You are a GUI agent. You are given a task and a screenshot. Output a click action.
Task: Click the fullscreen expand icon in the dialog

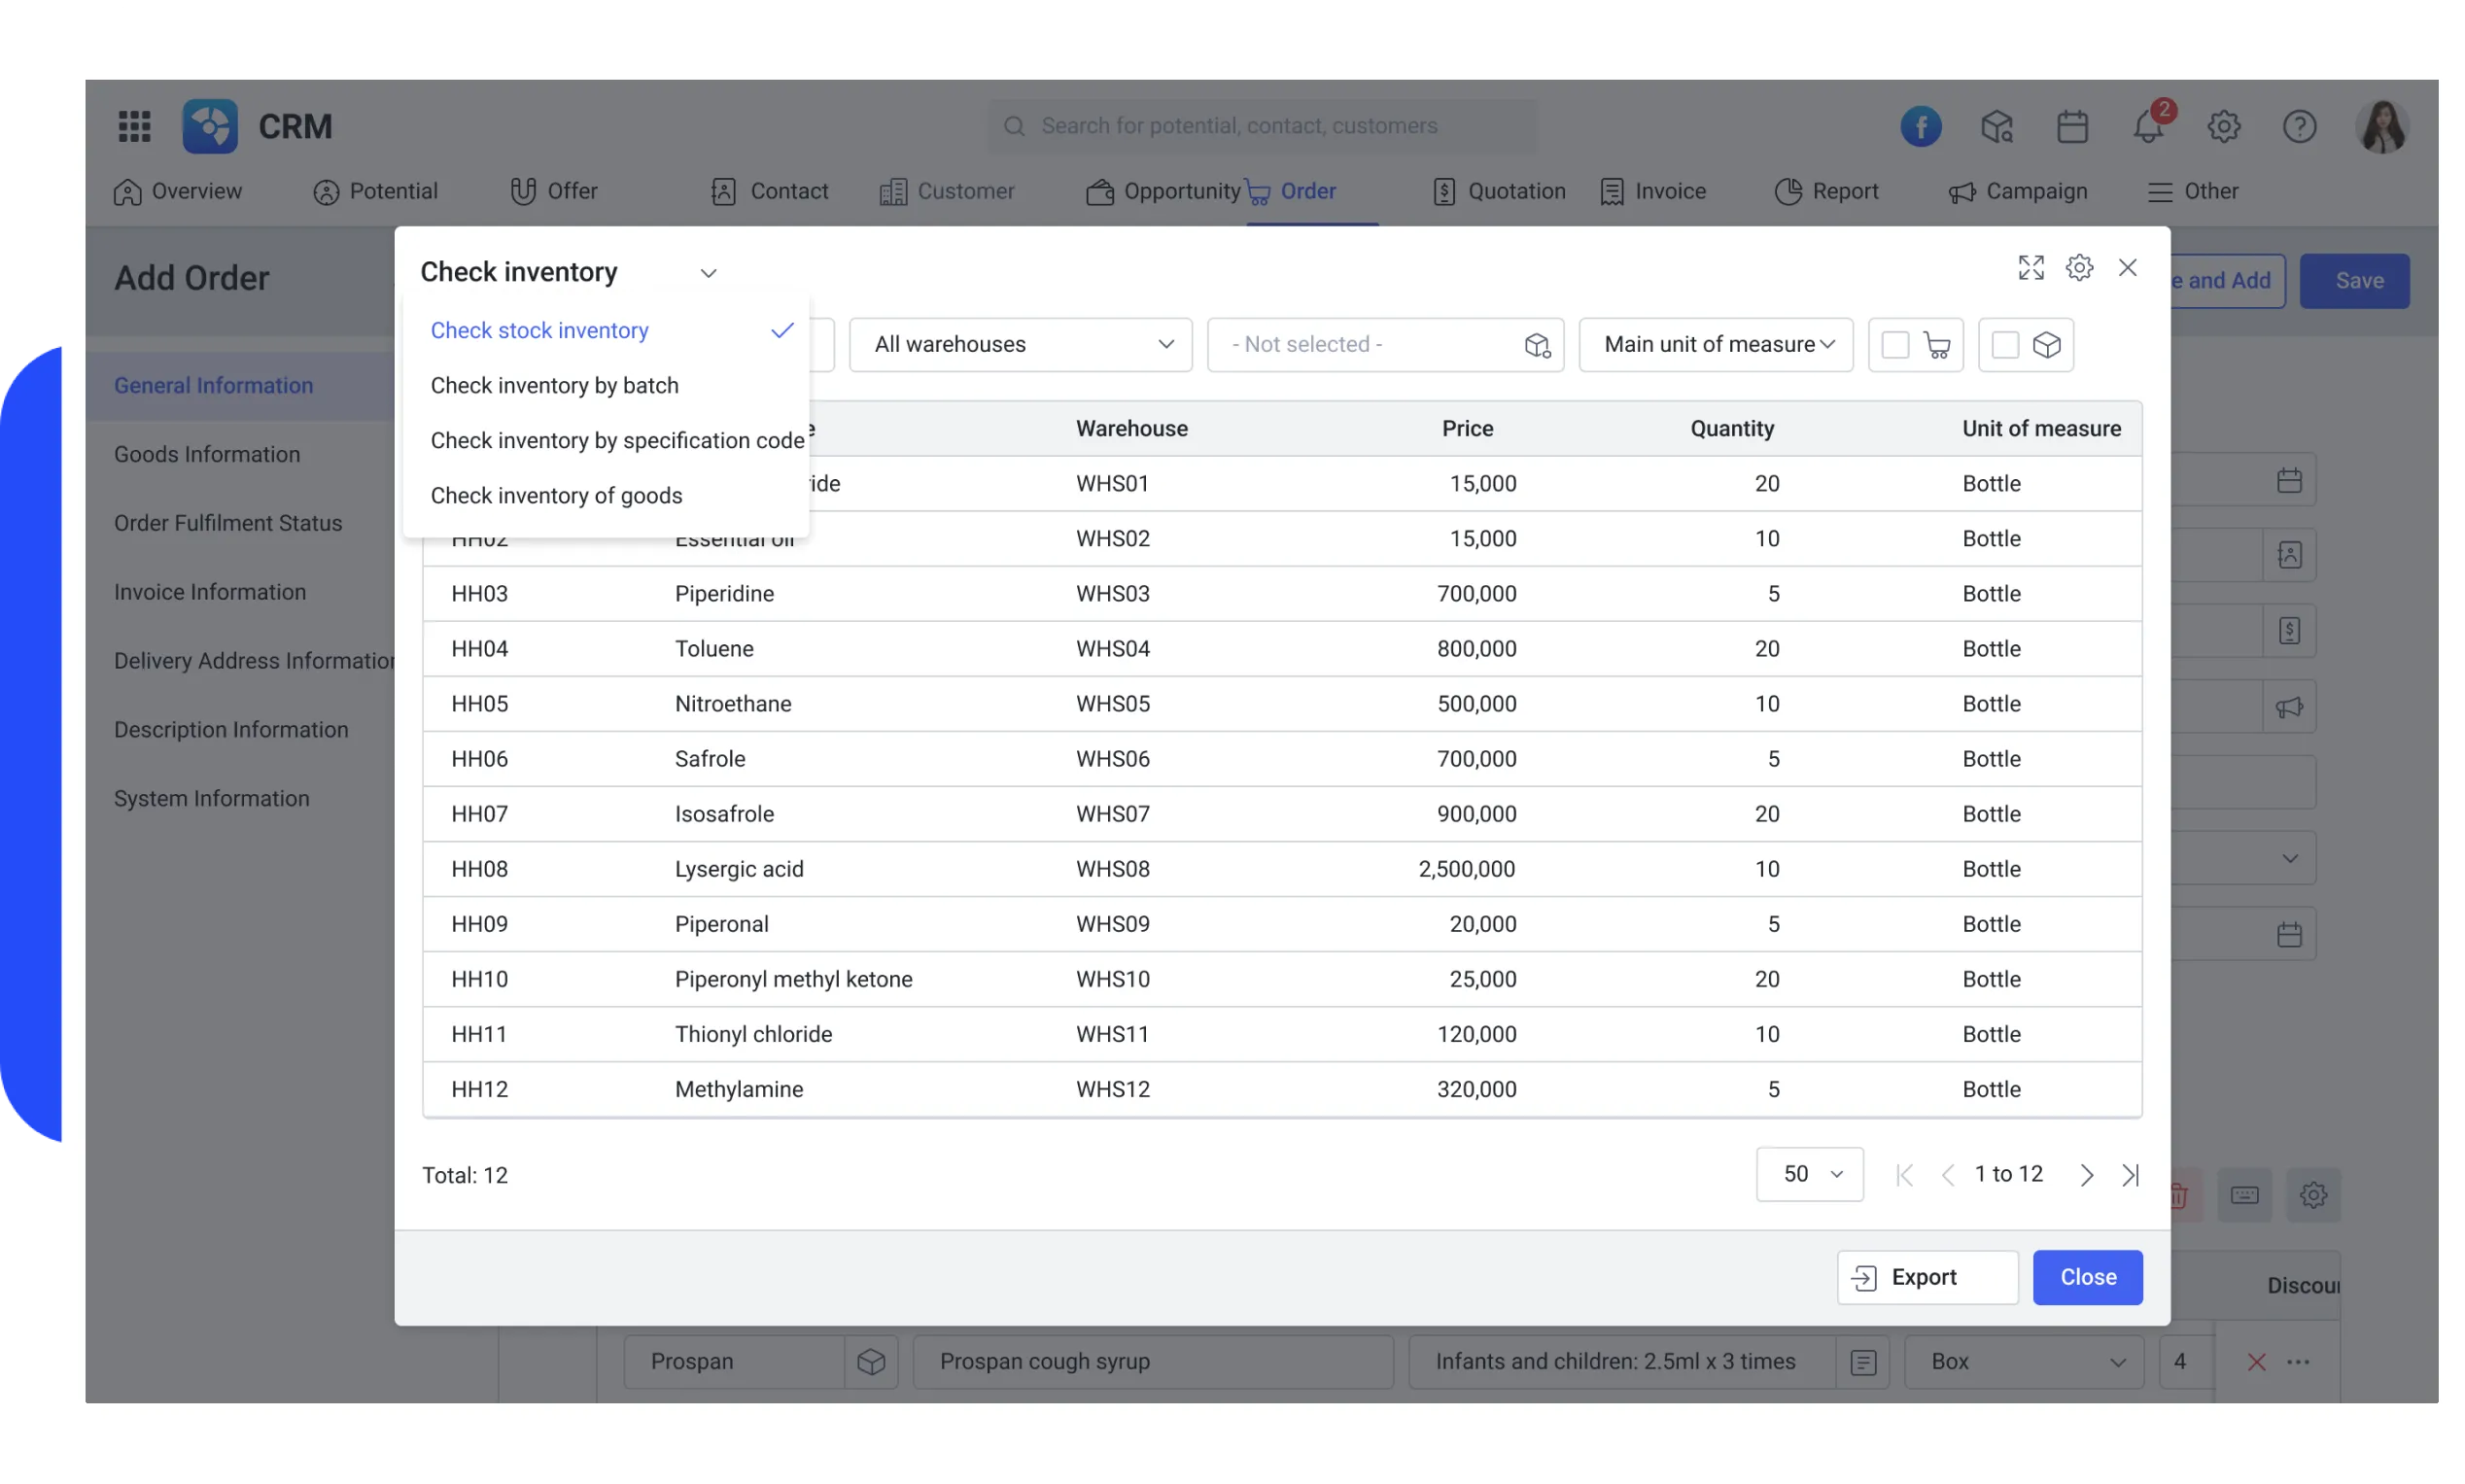pyautogui.click(x=2031, y=267)
